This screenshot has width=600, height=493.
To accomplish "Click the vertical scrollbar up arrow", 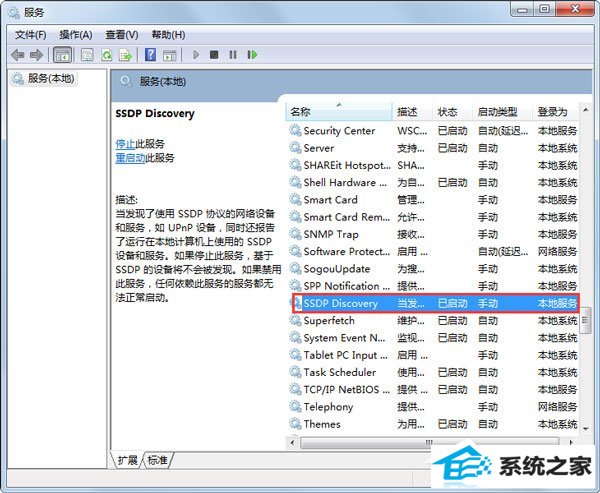I will coord(585,110).
